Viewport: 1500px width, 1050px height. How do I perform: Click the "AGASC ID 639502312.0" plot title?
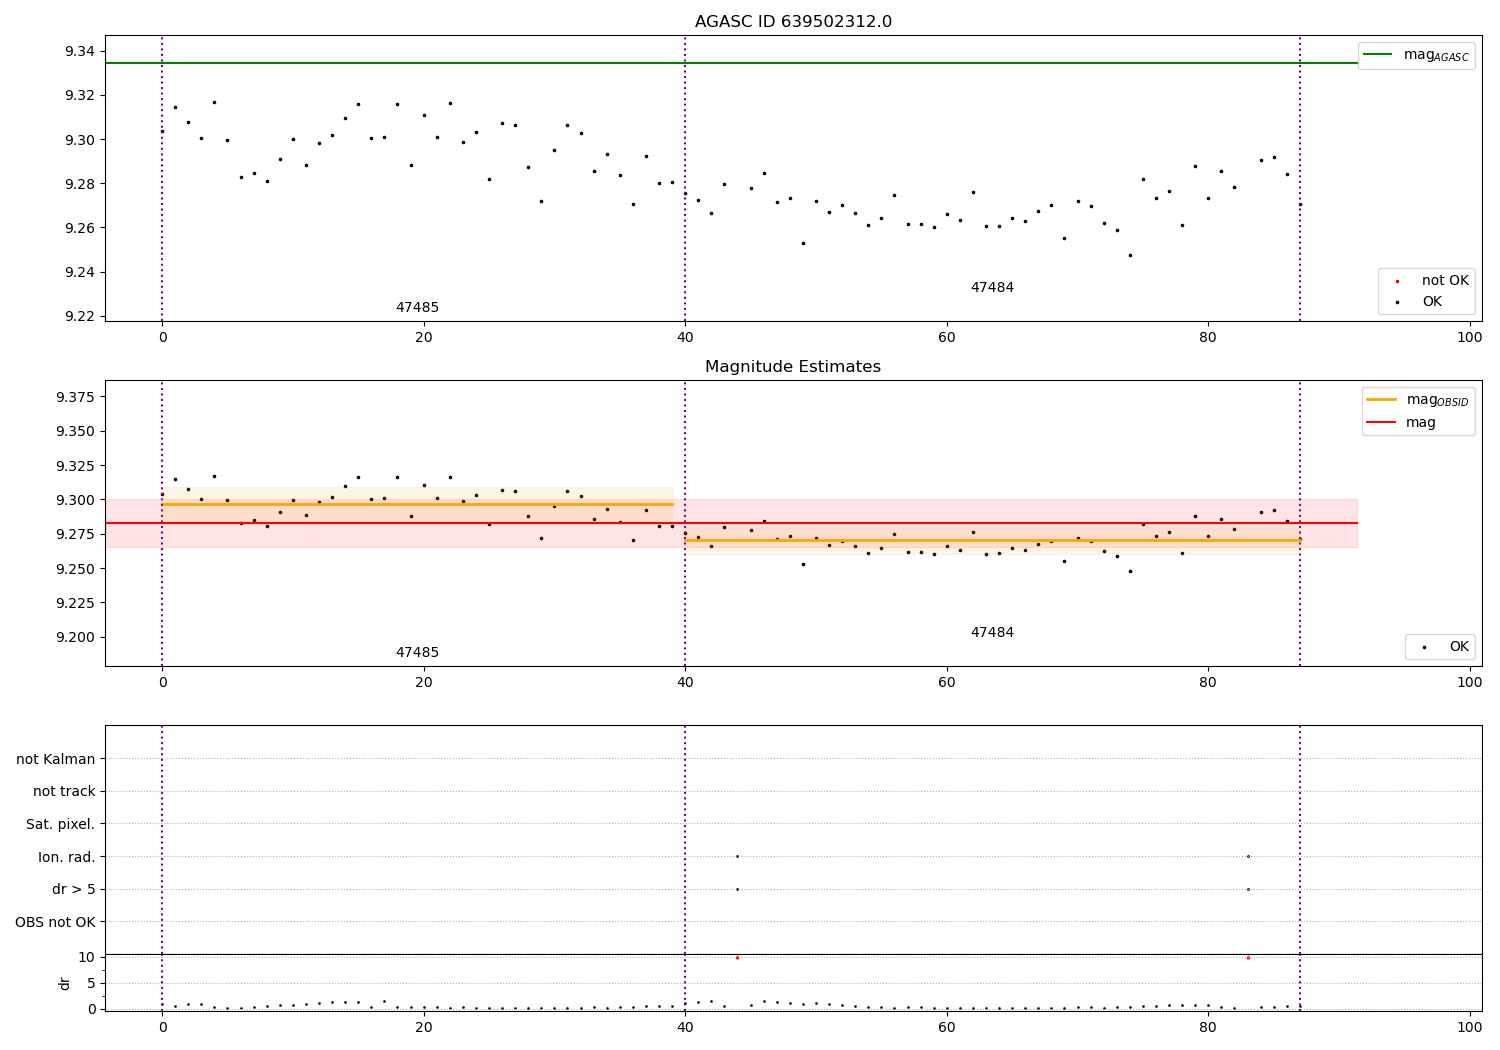click(x=793, y=22)
